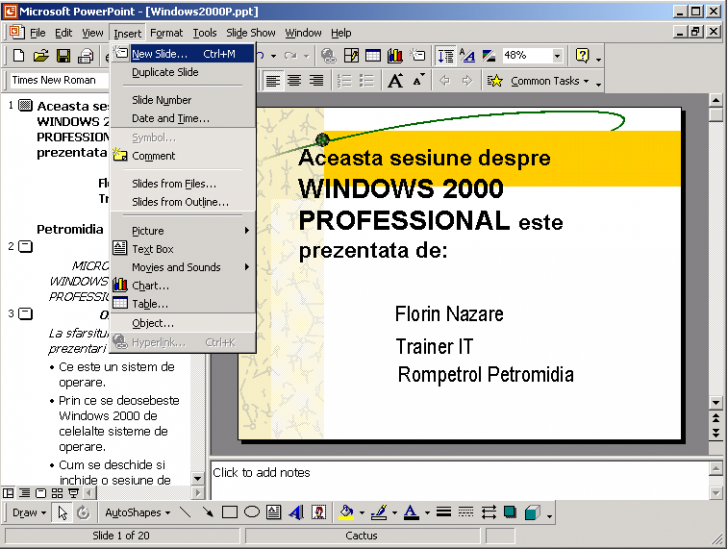Click the New Slide icon in the standard toolbar
Viewport: 728px width, 549px height.
[417, 56]
